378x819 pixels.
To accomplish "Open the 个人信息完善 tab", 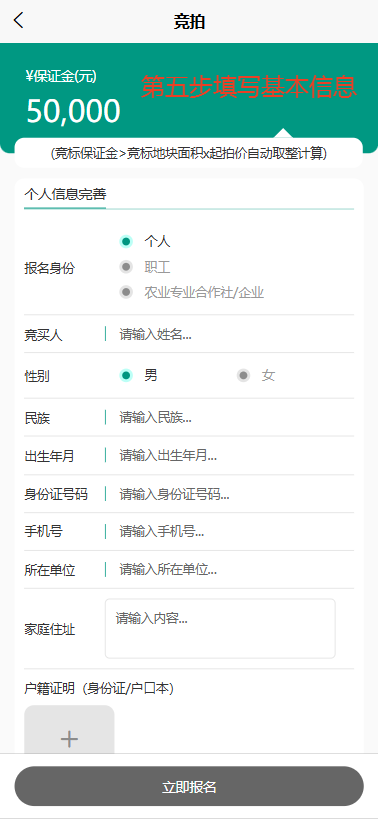I will [x=65, y=195].
